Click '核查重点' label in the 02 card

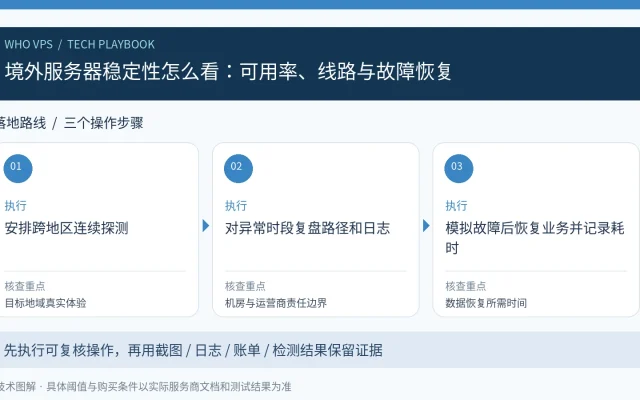point(245,286)
